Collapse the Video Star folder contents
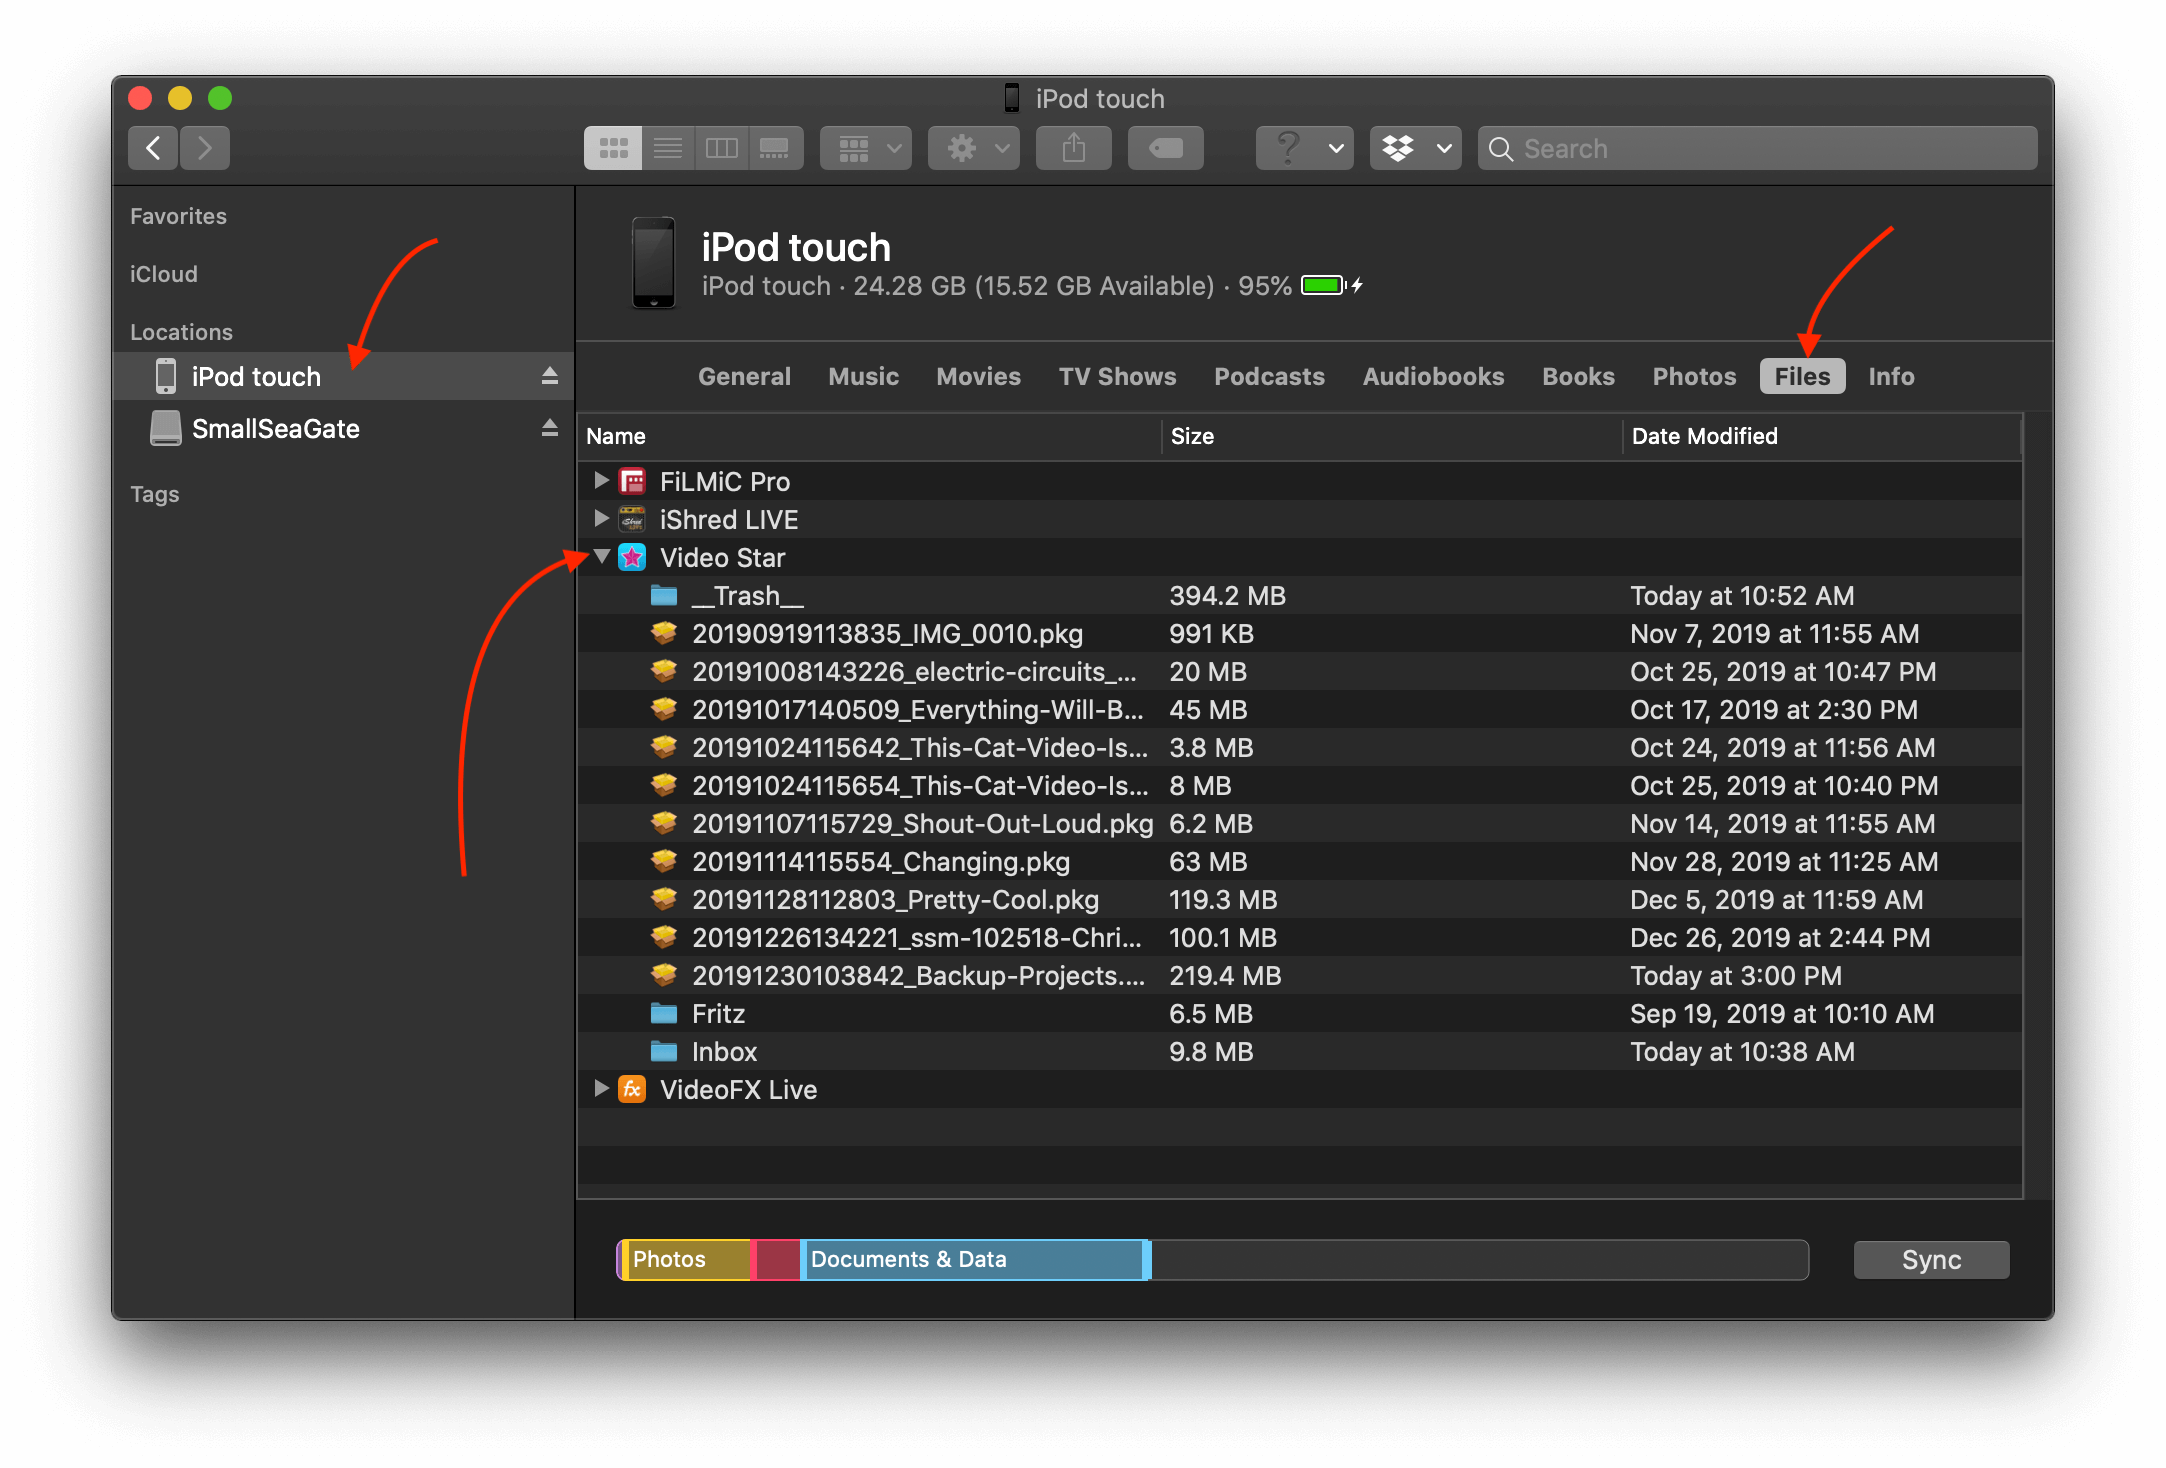The width and height of the screenshot is (2166, 1468). (x=605, y=557)
